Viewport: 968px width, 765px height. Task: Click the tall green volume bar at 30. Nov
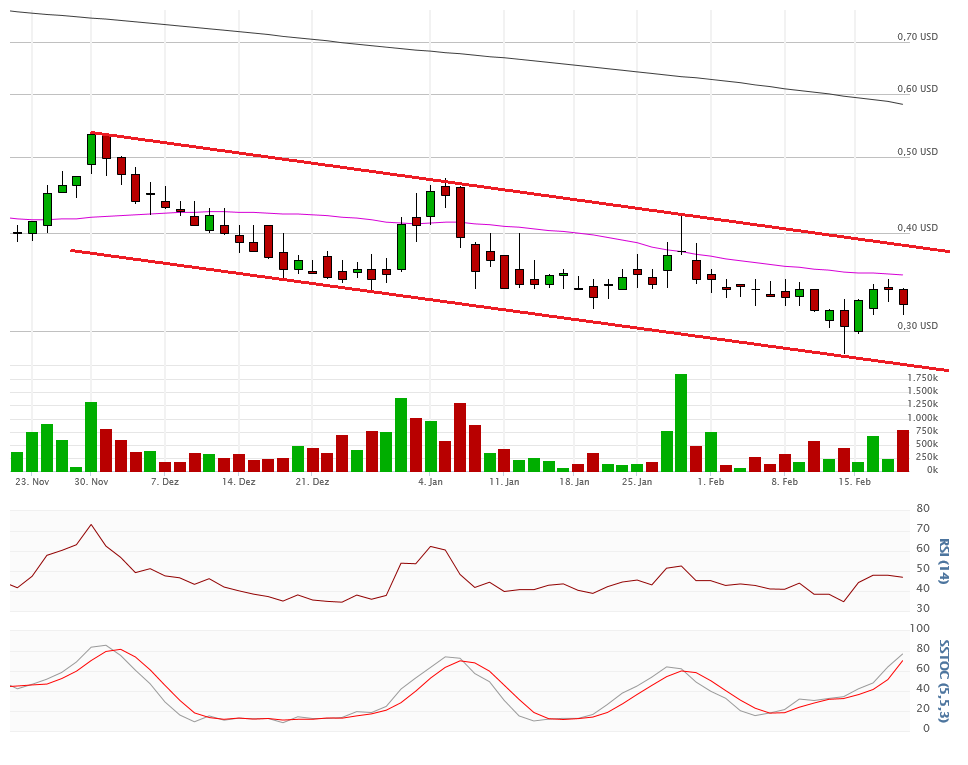[x=91, y=437]
